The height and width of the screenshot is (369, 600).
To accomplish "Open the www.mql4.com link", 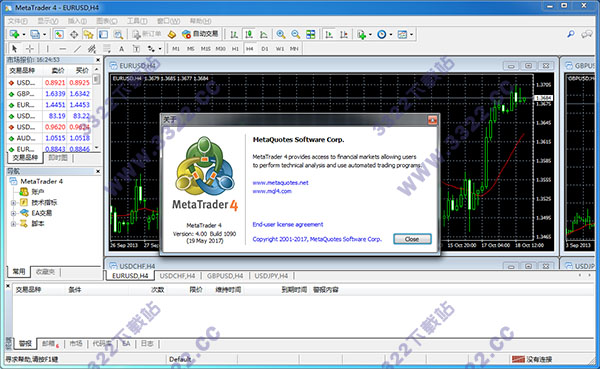I will coord(272,191).
